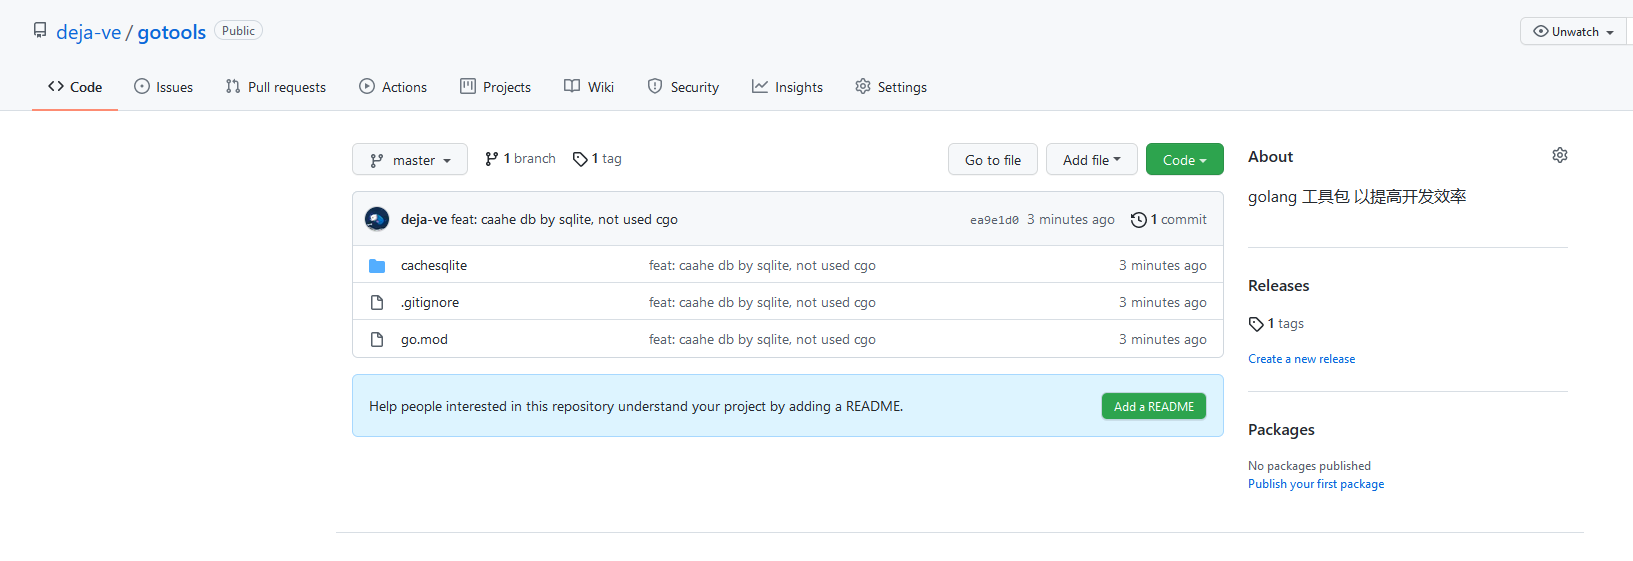Screen dimensions: 1633x561
Task: Click the cachesqlite folder icon
Action: point(377,266)
